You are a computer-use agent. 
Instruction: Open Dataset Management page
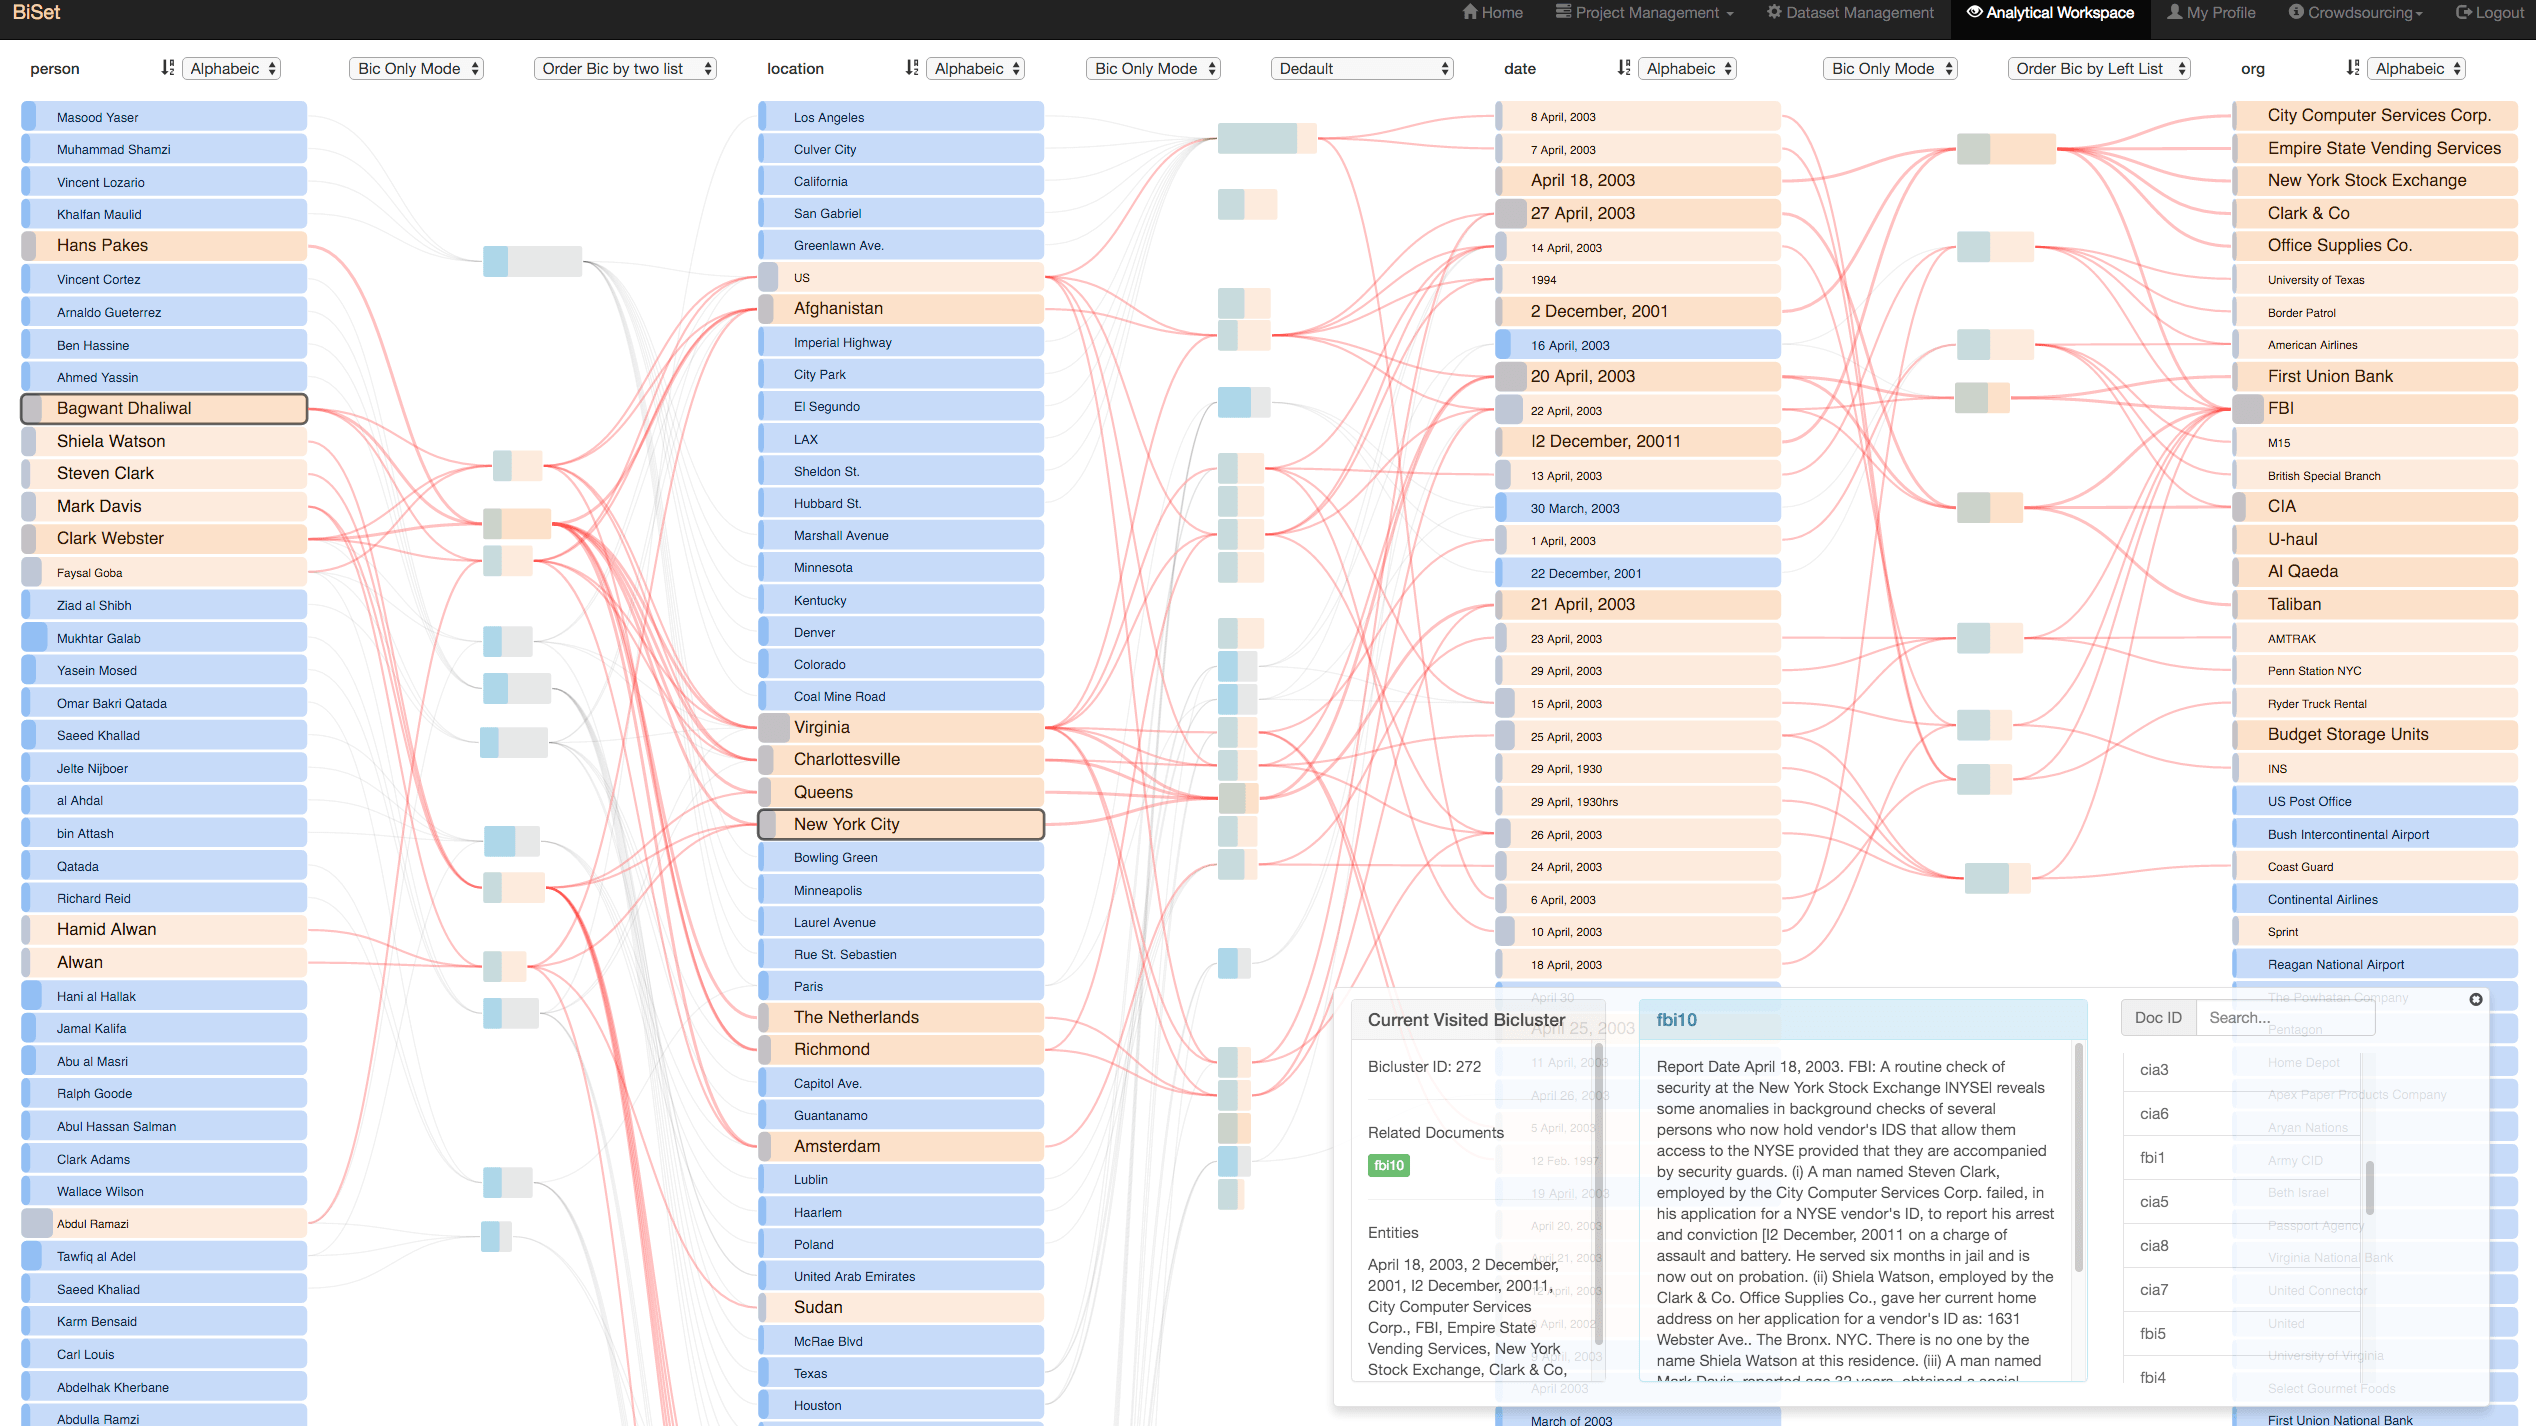(1850, 13)
